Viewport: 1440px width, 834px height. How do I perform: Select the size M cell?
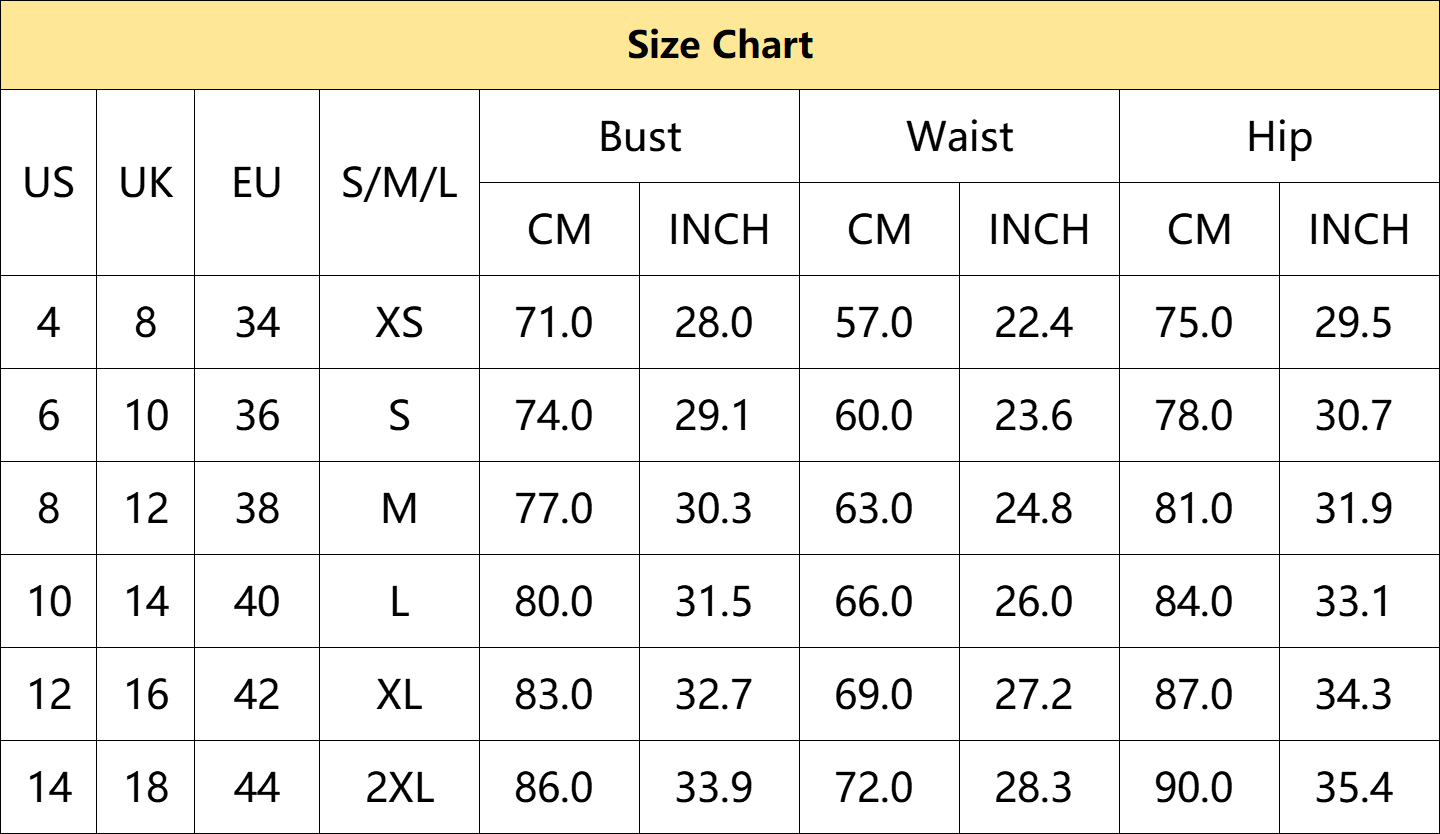400,509
